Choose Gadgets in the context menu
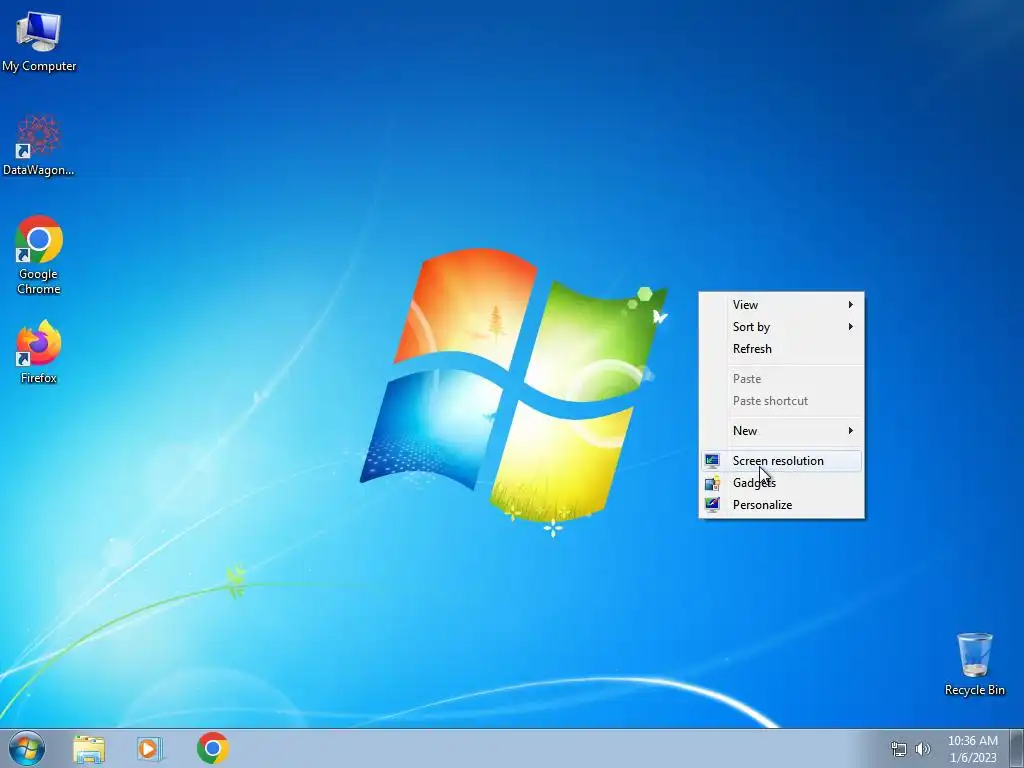This screenshot has width=1024, height=768. (781, 483)
